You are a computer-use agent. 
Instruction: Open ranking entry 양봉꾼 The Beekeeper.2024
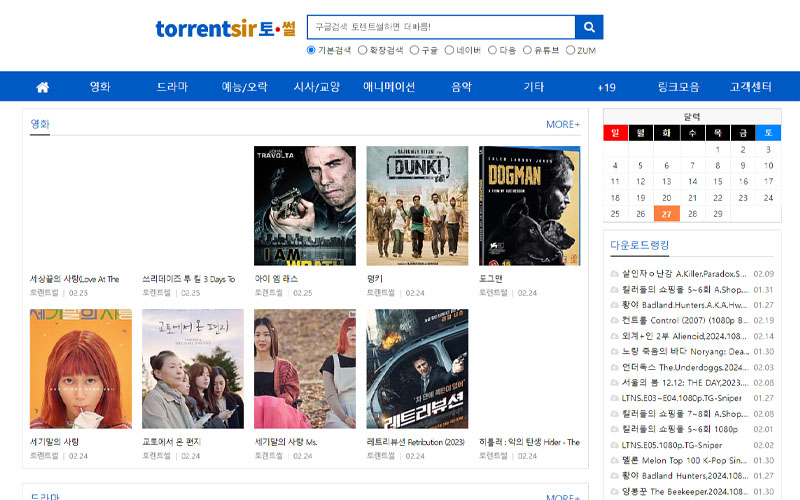click(685, 492)
